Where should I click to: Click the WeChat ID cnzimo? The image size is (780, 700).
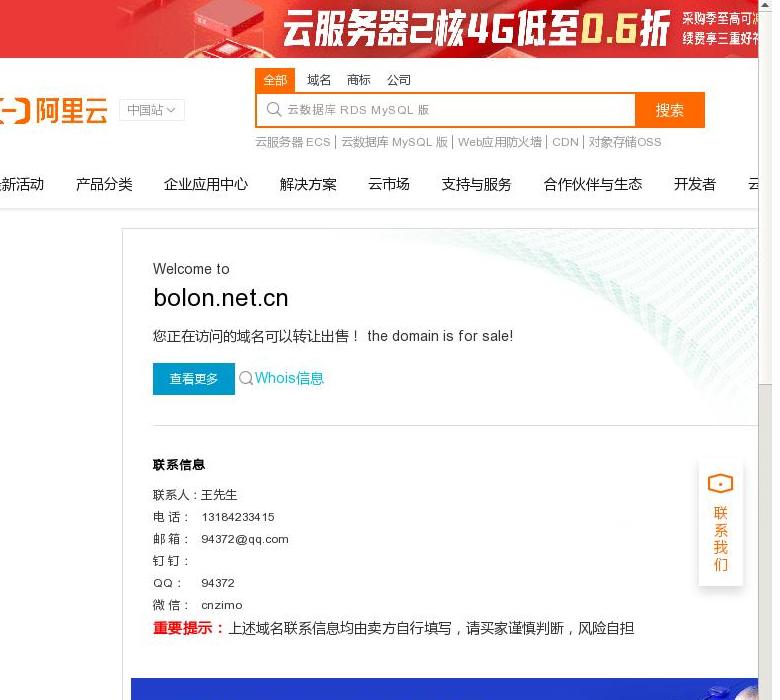222,605
